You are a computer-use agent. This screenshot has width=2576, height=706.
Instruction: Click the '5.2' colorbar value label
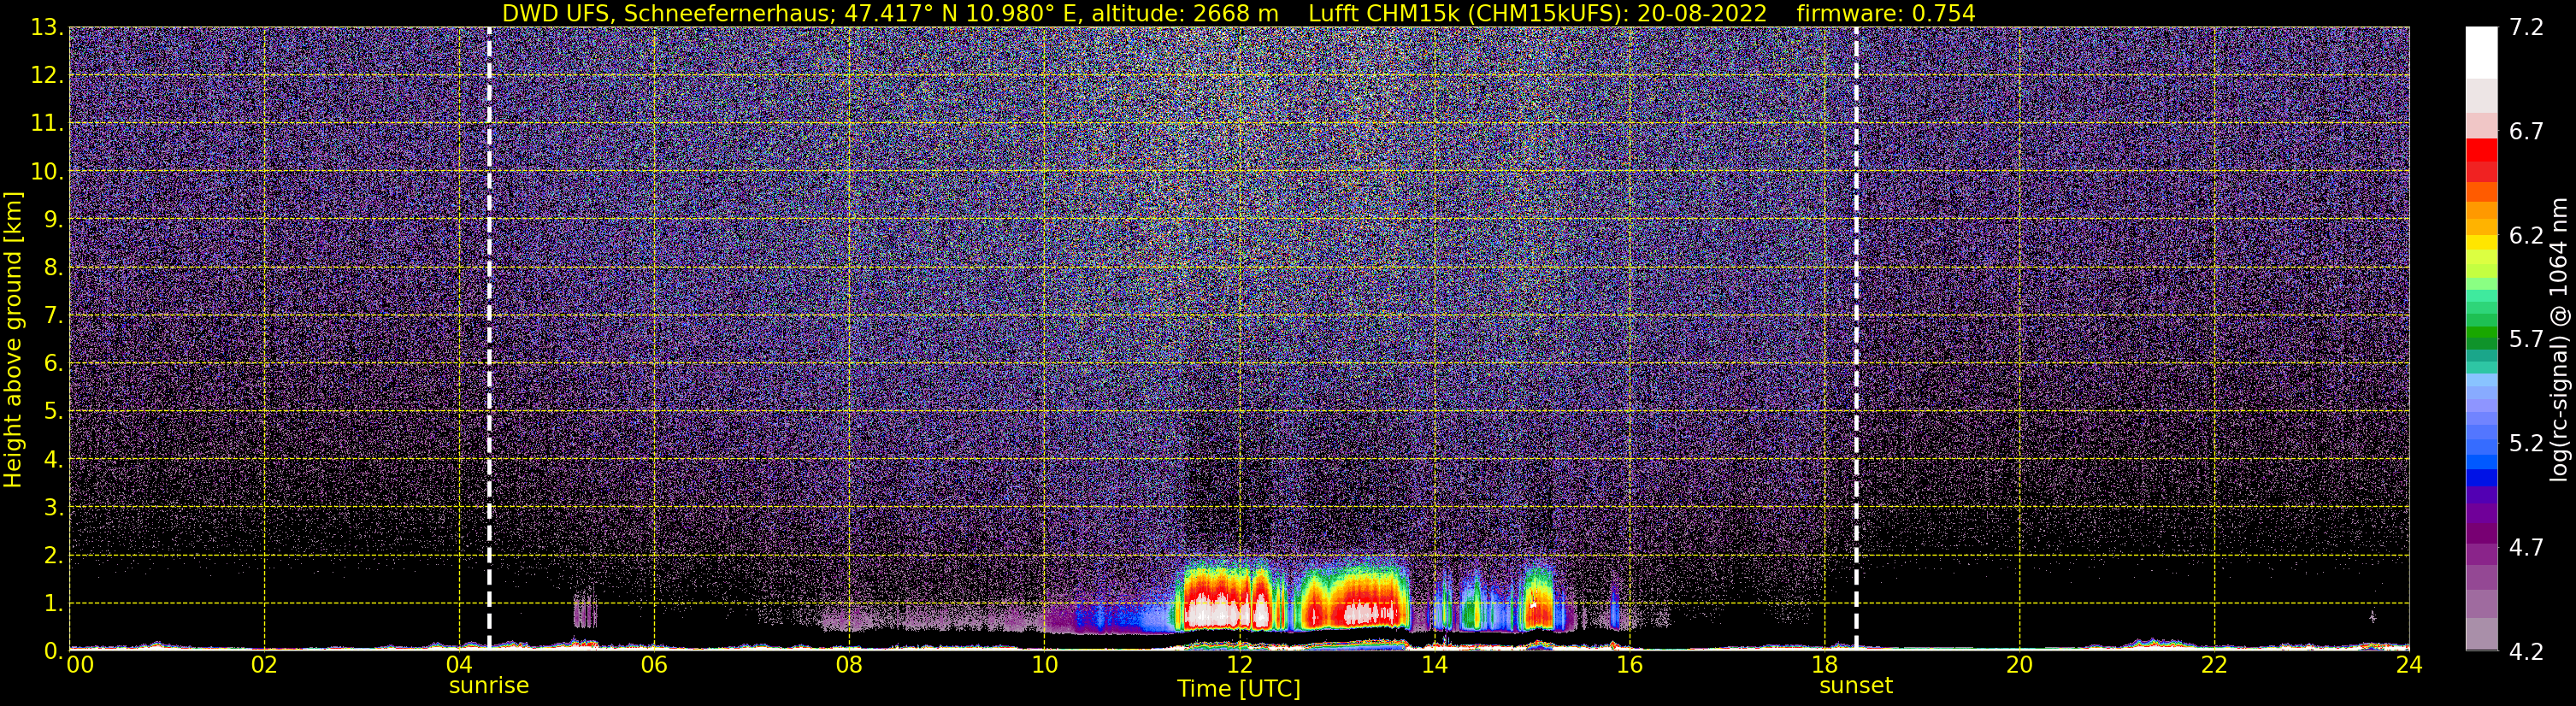[2526, 443]
